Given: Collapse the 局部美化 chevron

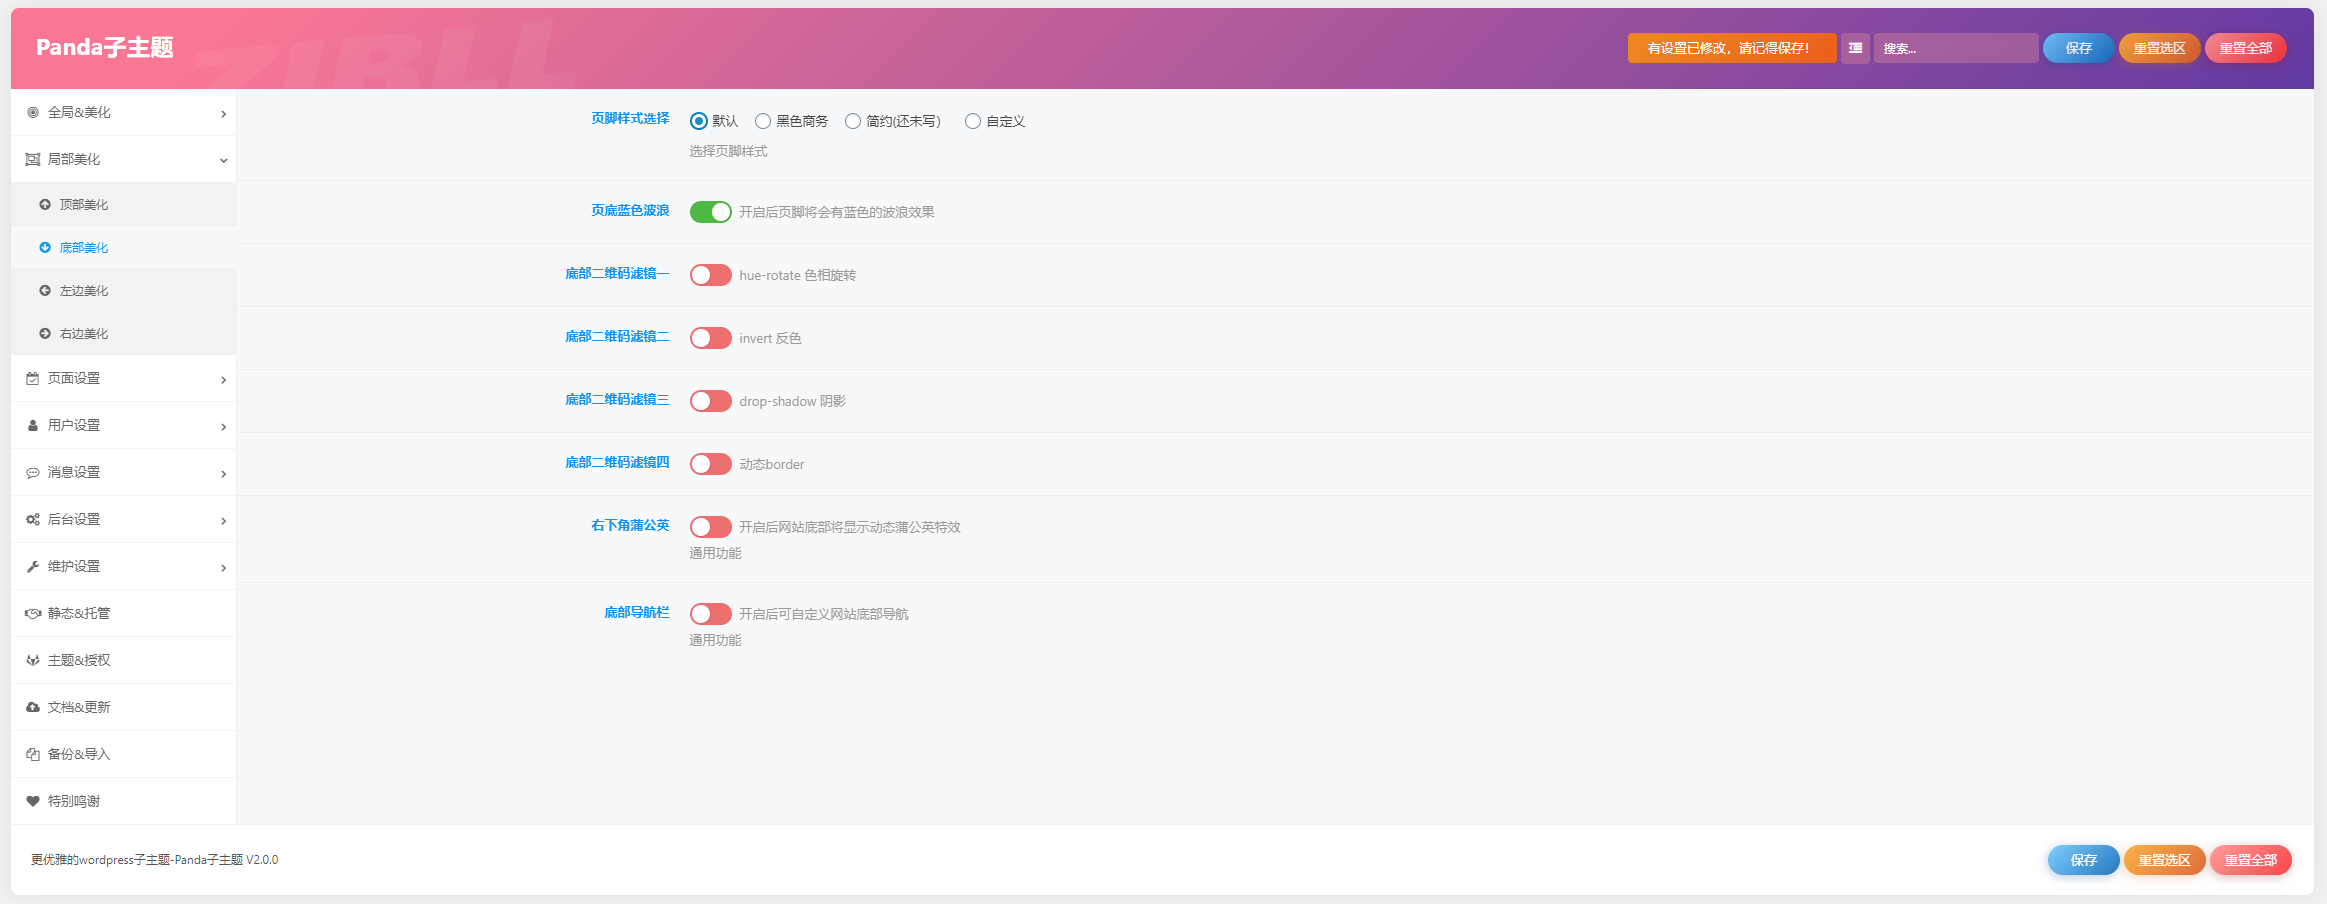Looking at the screenshot, I should 223,161.
